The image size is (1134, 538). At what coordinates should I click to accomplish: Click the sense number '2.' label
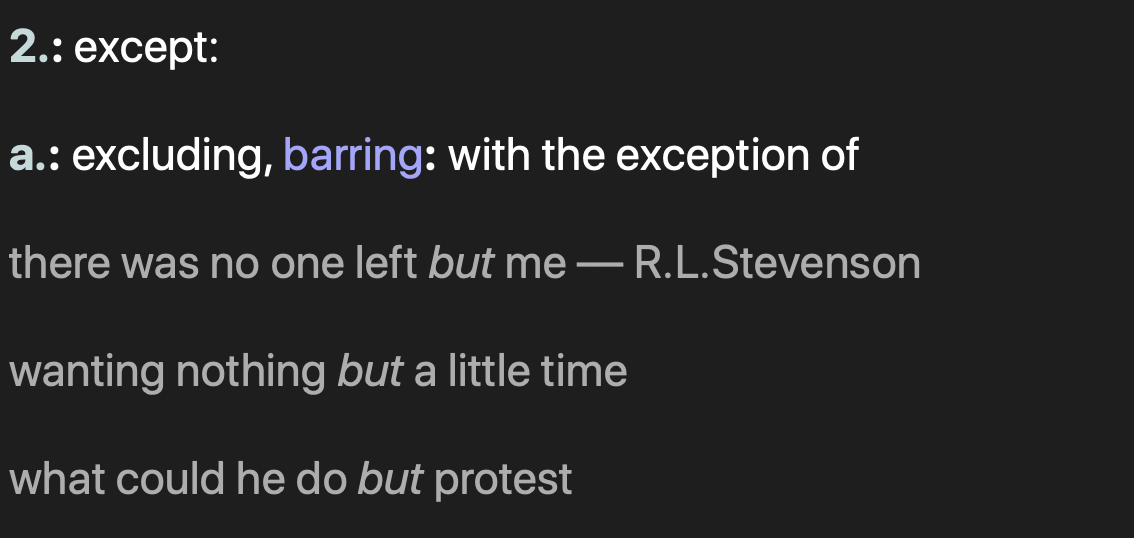[29, 48]
